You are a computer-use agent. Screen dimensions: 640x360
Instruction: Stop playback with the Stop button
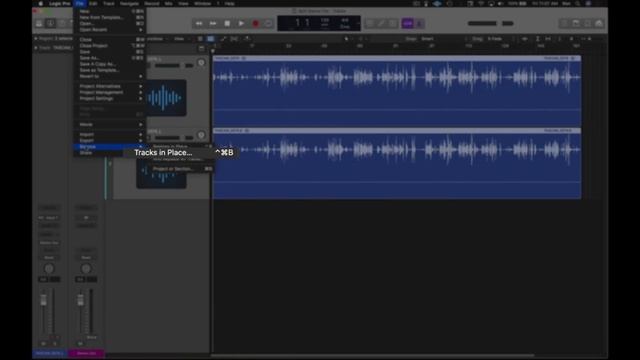[x=227, y=24]
